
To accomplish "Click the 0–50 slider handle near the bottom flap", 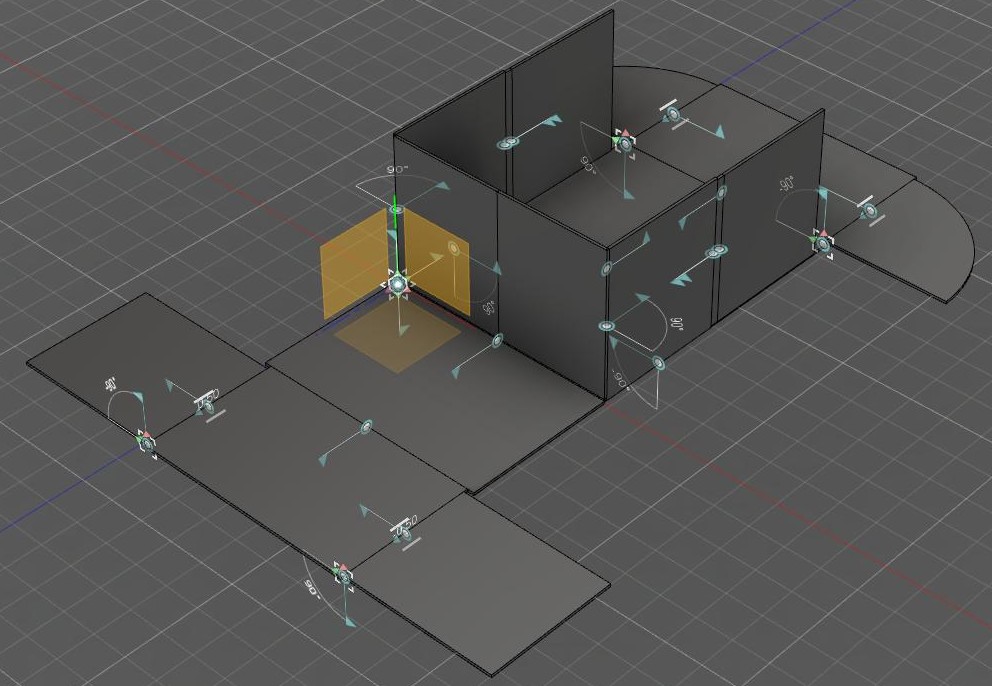I will point(403,528).
